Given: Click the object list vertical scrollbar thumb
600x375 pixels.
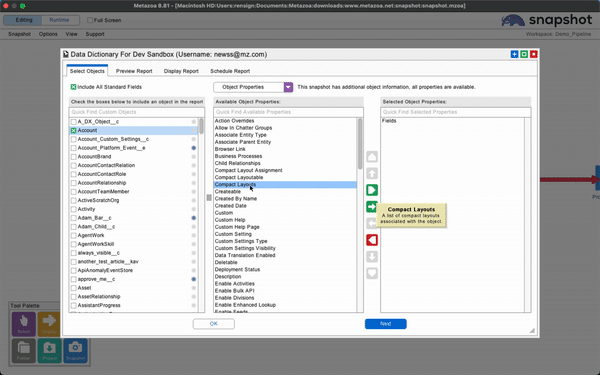Looking at the screenshot, I should pyautogui.click(x=201, y=126).
